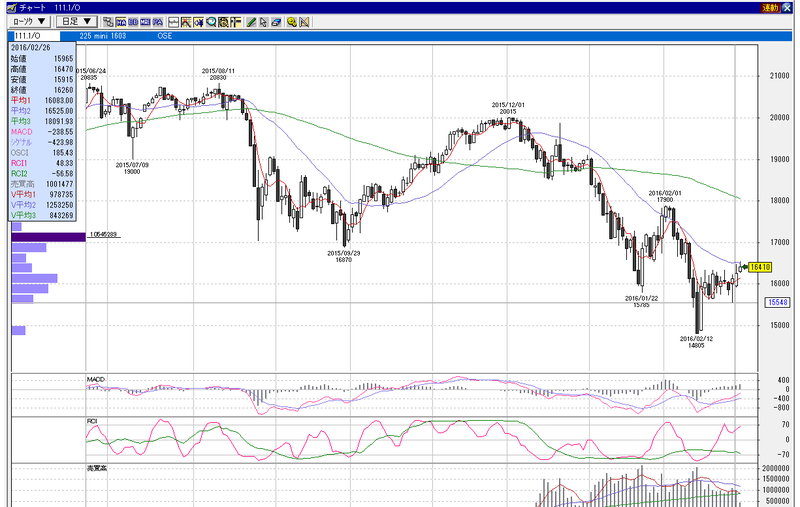The width and height of the screenshot is (800, 507).
Task: Select the longest purple volume profile bar
Action: pos(48,237)
